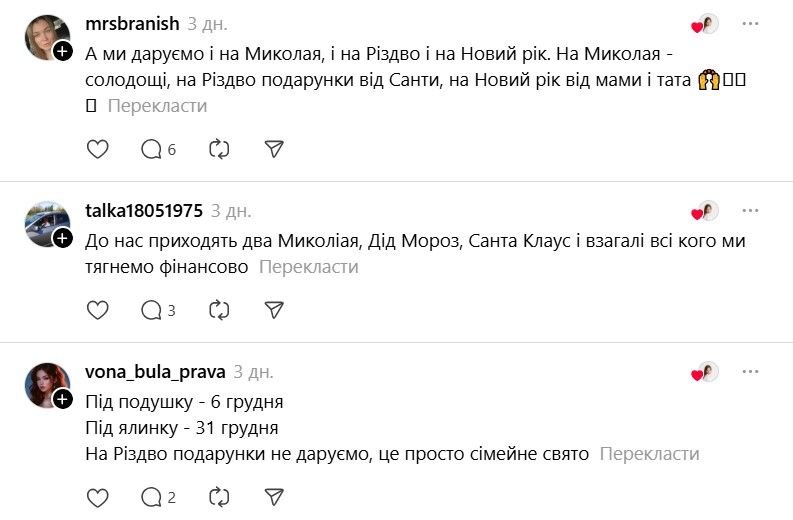Open the vona_bula_prava profile link
This screenshot has height=520, width=793.
(x=156, y=372)
